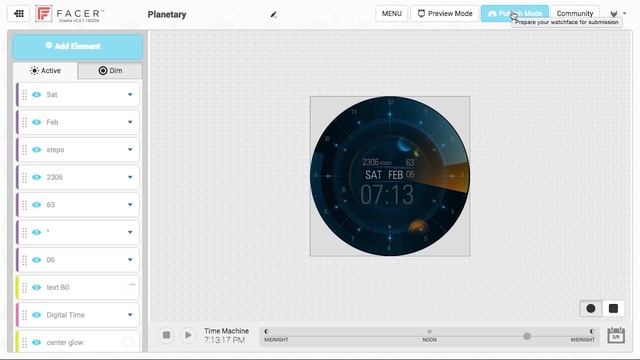Click the left midnight moon icon
Screen dimensions: 640x360
pyautogui.click(x=266, y=331)
